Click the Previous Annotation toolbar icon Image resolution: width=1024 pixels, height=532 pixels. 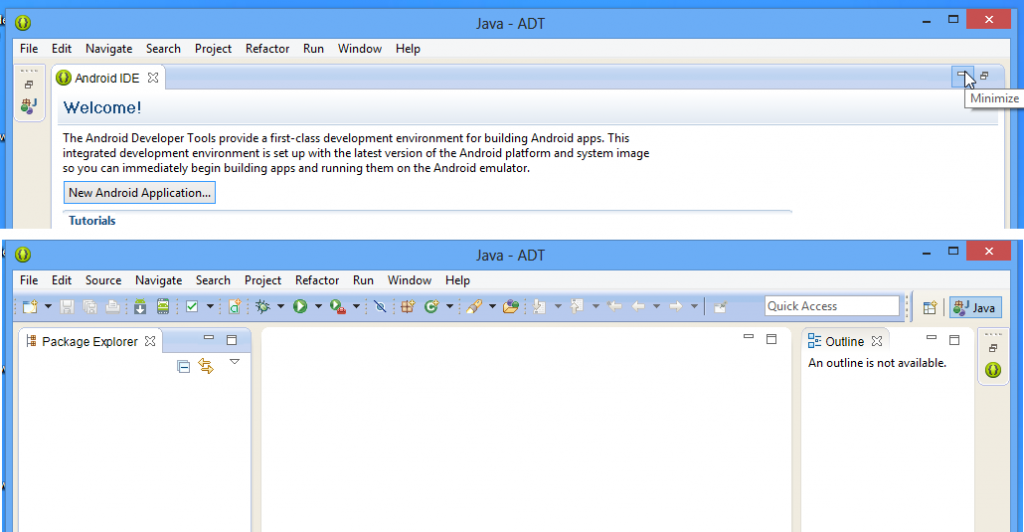[577, 306]
